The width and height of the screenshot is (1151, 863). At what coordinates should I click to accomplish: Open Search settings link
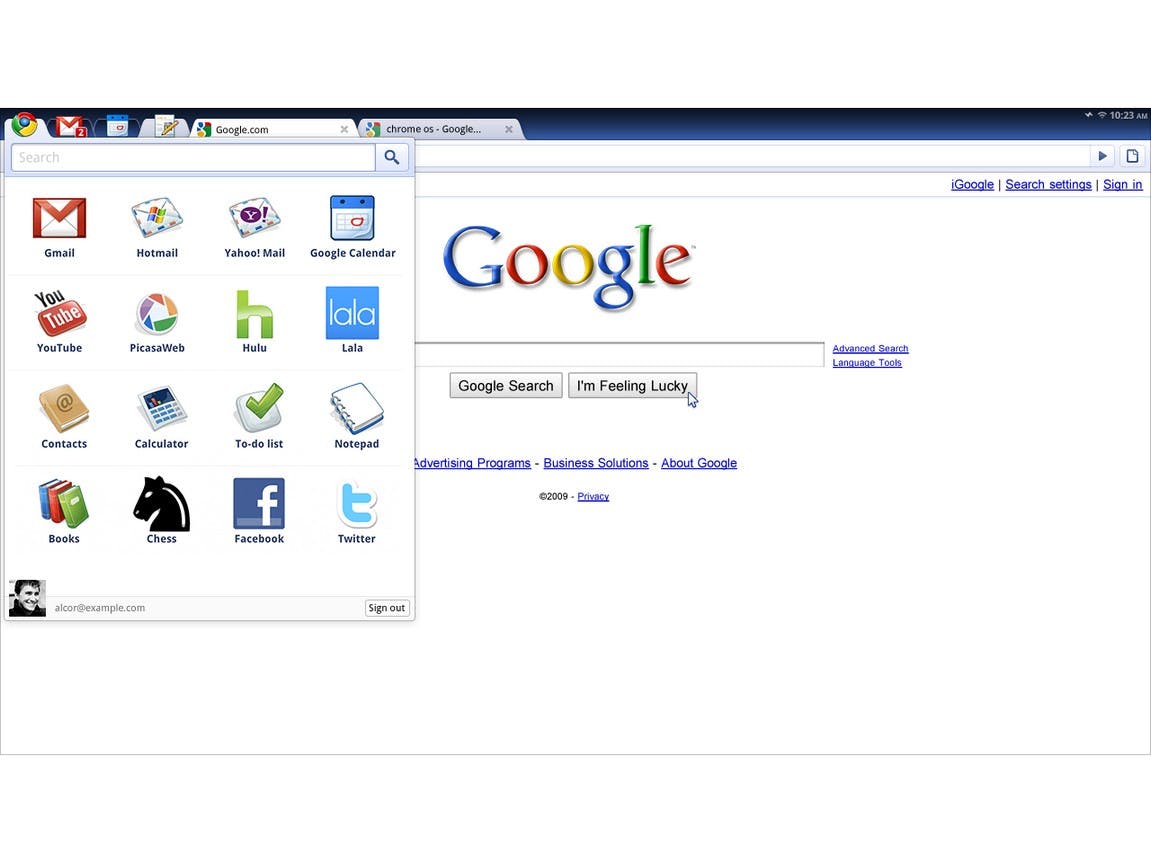pos(1048,184)
